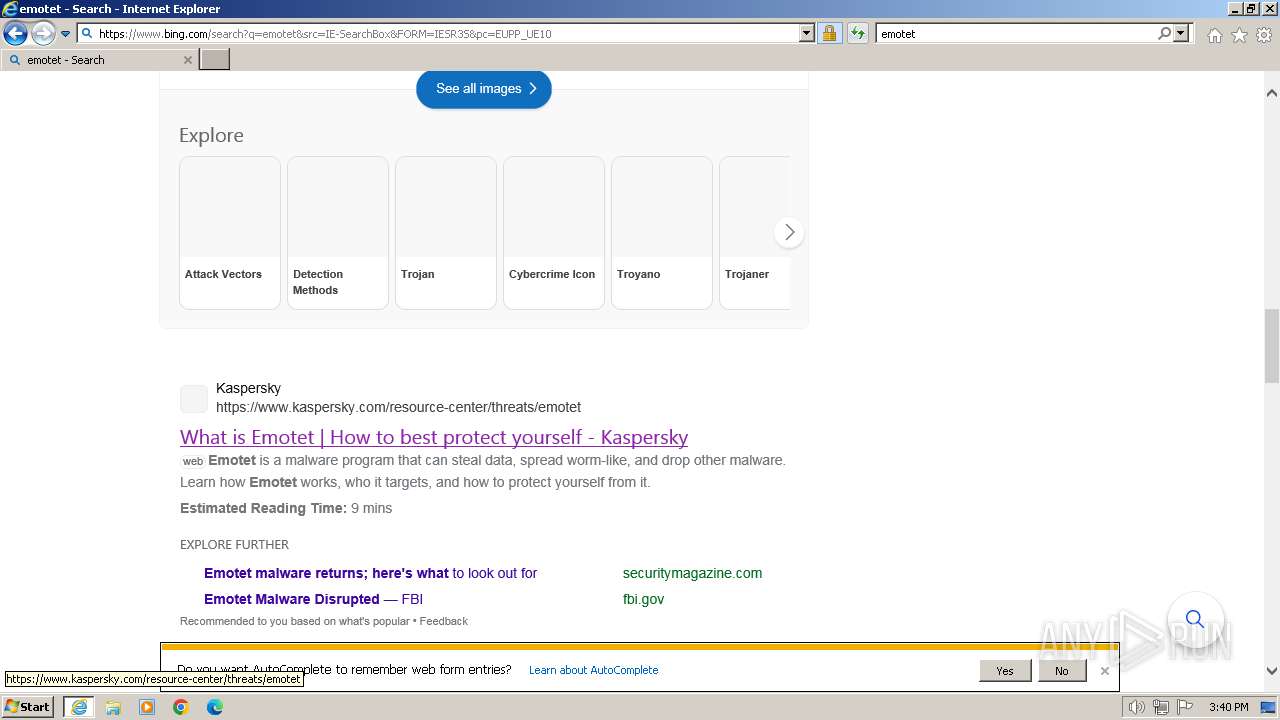Click the Action Center flag icon
This screenshot has width=1280, height=720.
(1183, 707)
